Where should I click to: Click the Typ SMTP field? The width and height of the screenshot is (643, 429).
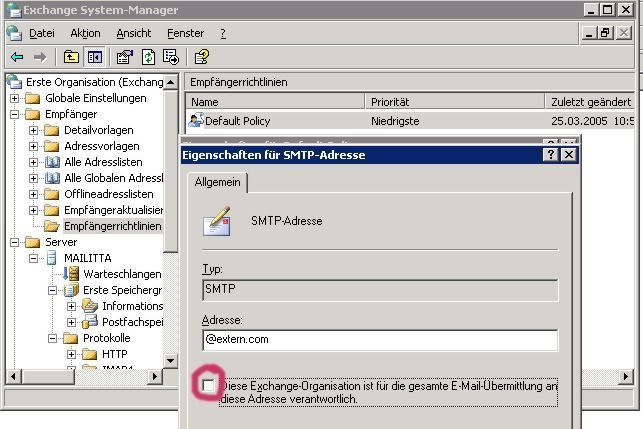(380, 290)
